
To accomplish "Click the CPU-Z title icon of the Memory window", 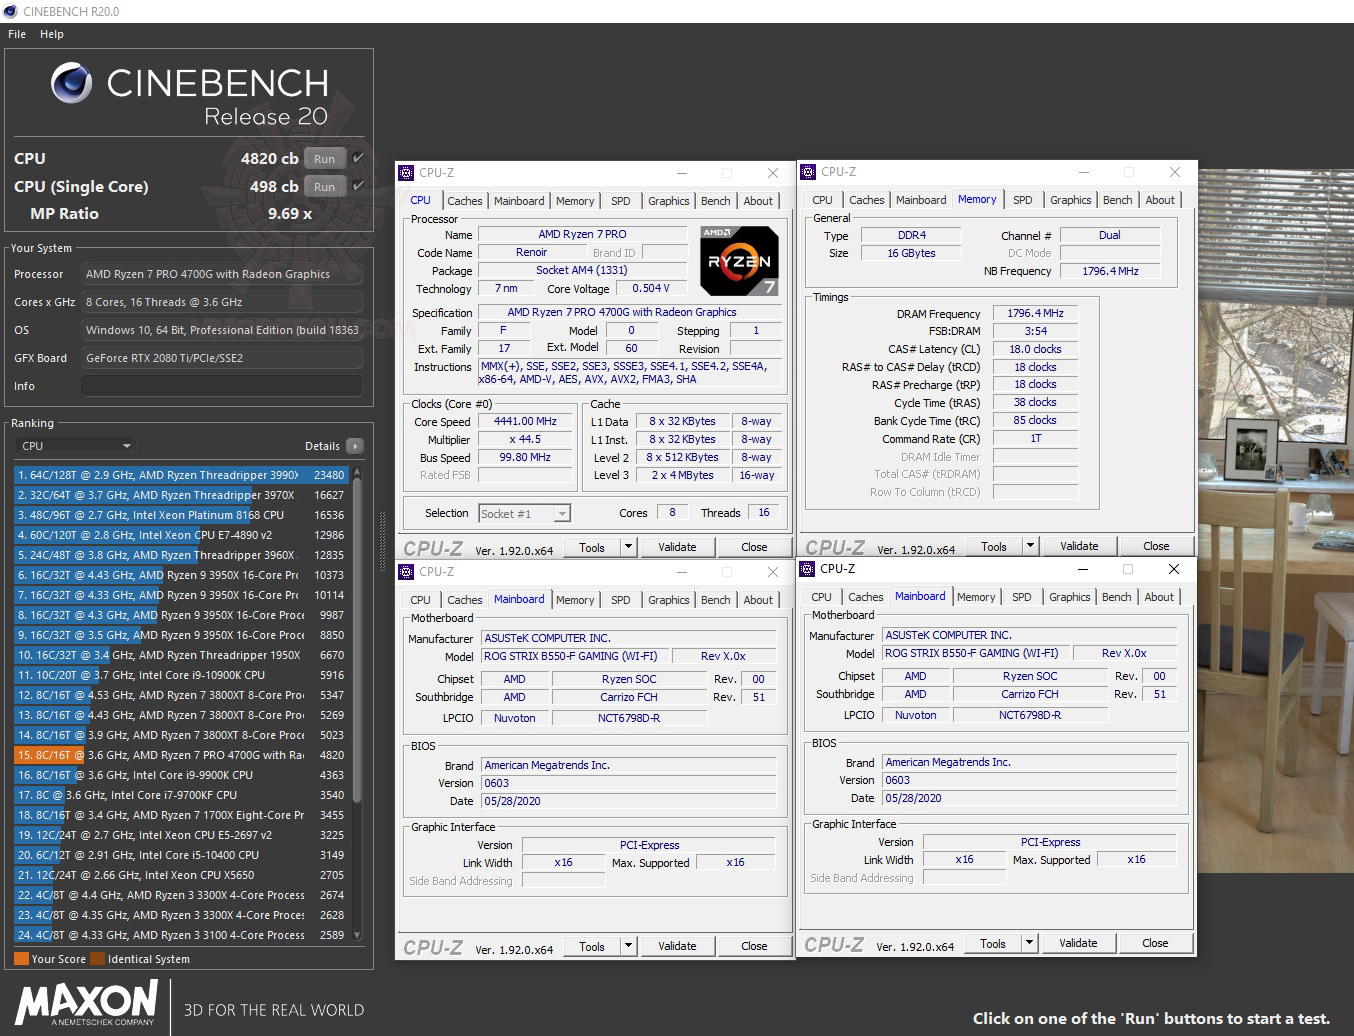I will (808, 172).
